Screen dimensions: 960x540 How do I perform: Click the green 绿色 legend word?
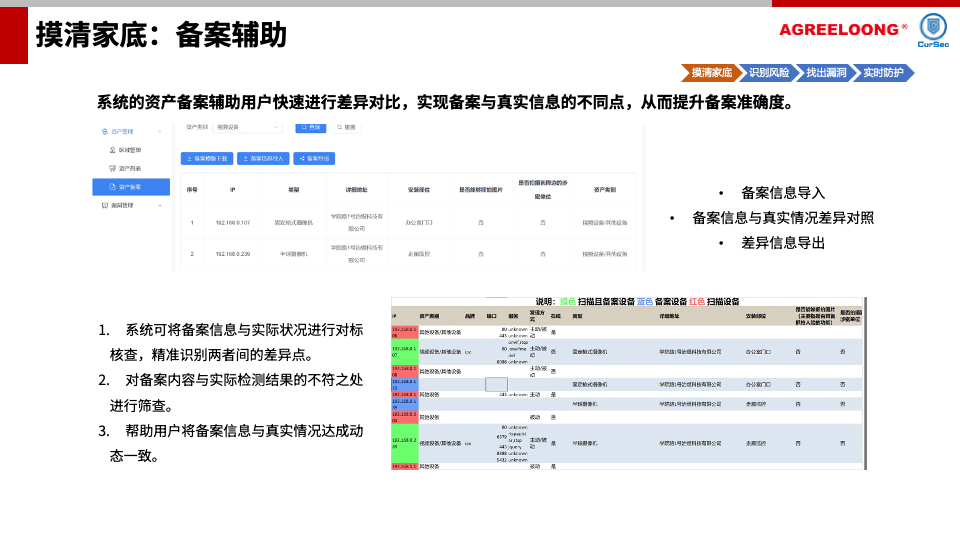(x=568, y=302)
